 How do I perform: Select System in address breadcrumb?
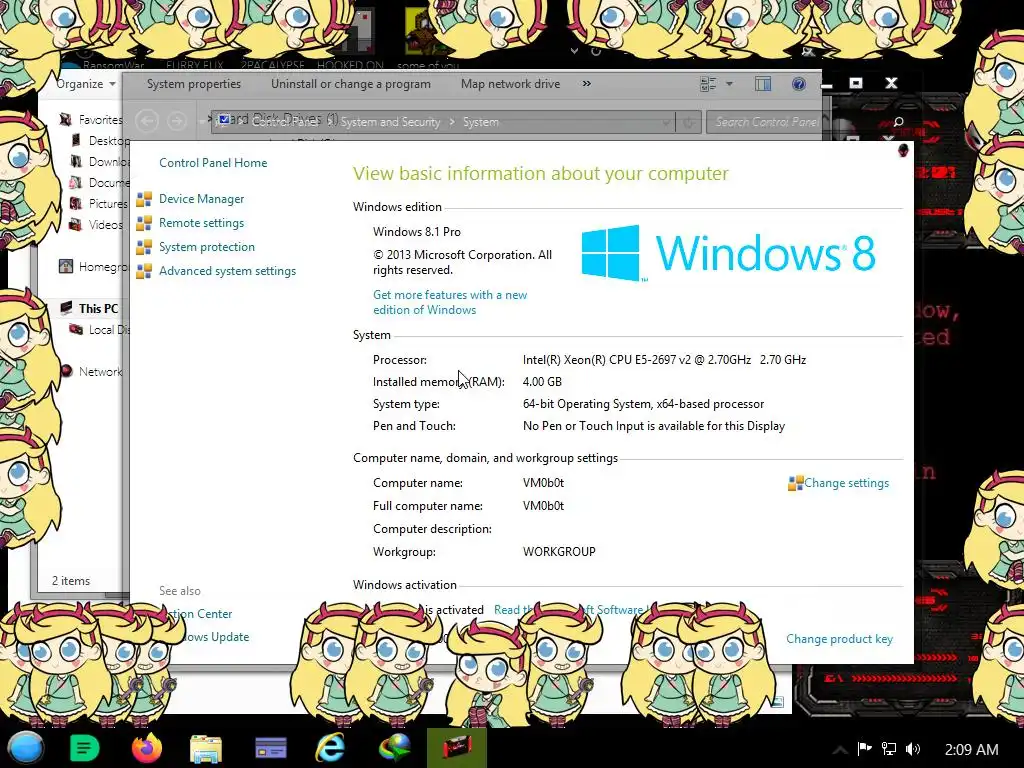tap(481, 122)
